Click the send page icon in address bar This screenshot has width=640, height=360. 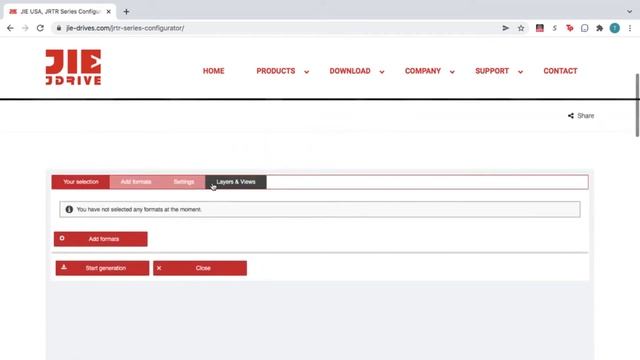(x=505, y=28)
